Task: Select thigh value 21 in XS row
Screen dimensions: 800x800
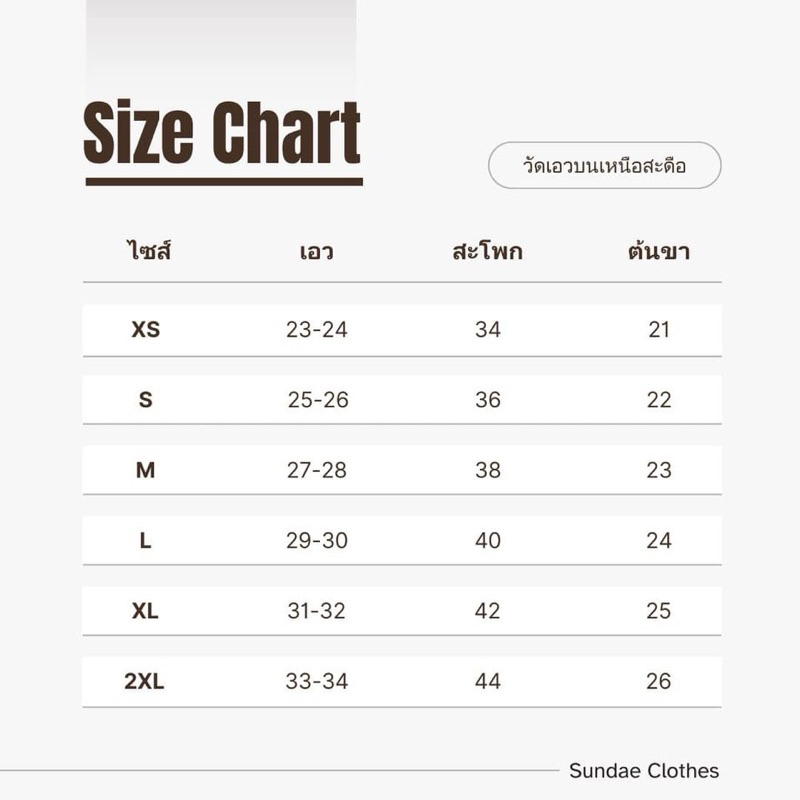Action: click(659, 329)
